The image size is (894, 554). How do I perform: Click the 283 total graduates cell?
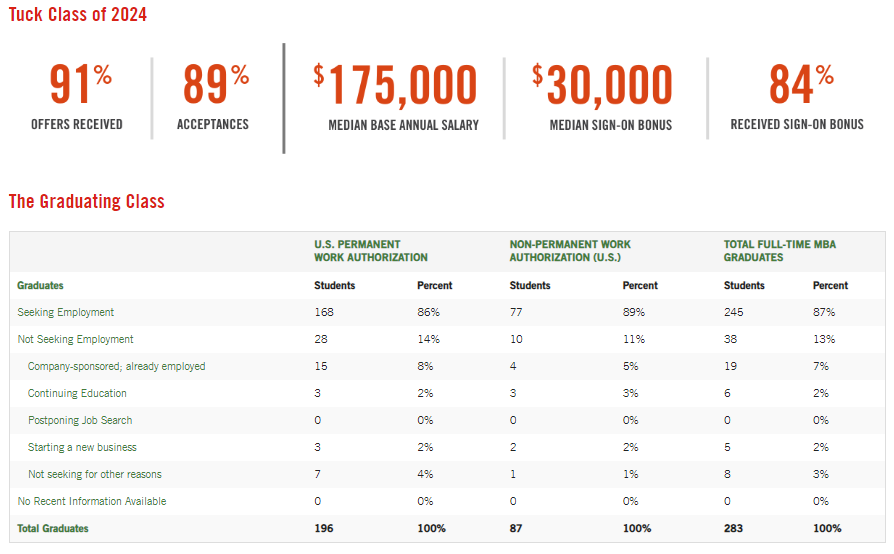736,528
